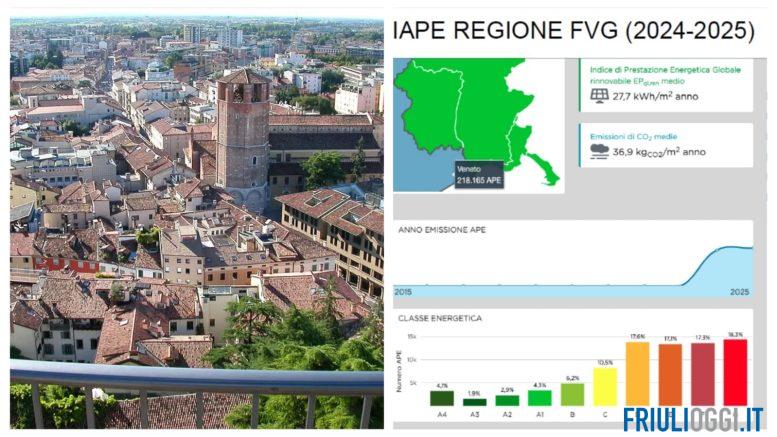Click the IAPE REGIONE FVG title

click(x=573, y=31)
